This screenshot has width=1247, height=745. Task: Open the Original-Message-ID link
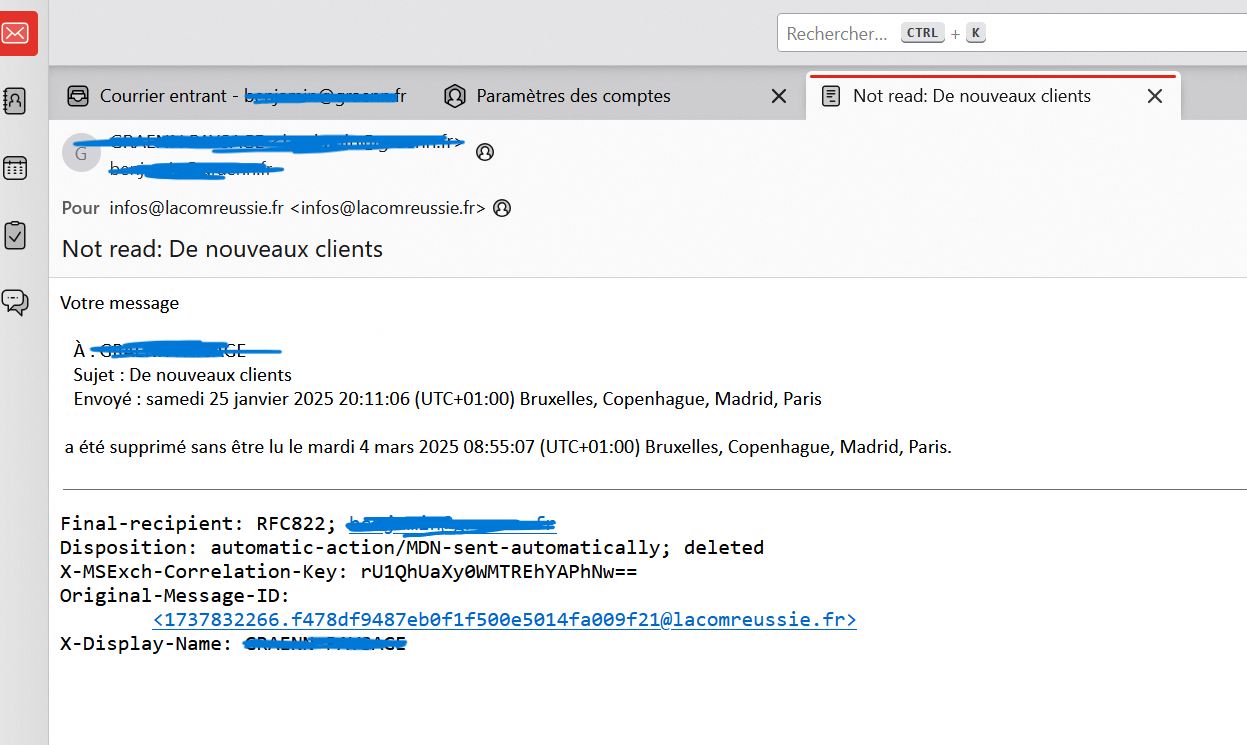pyautogui.click(x=504, y=620)
